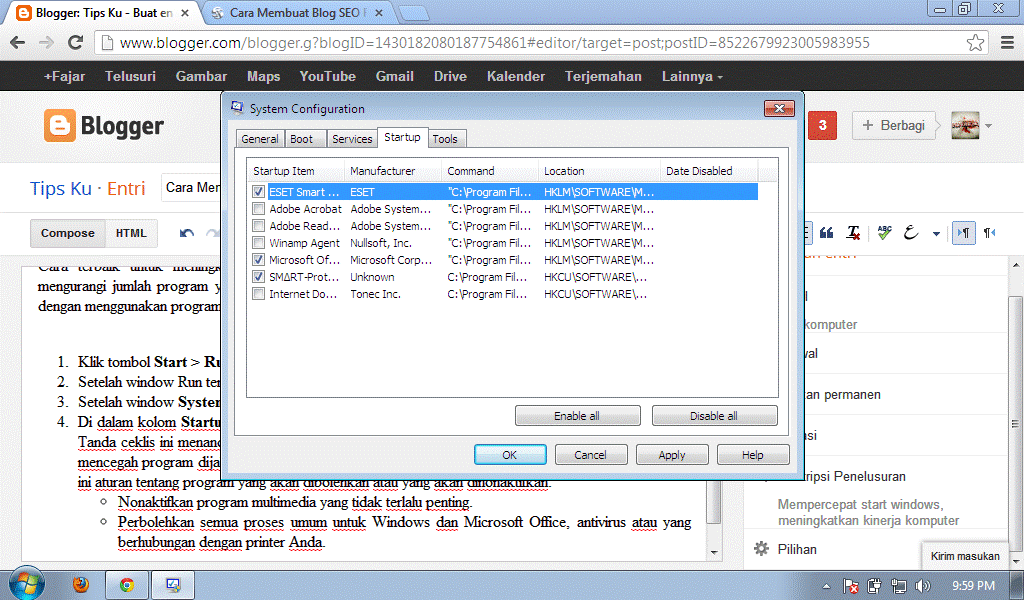Open Firefox from the taskbar
The image size is (1024, 600).
pyautogui.click(x=80, y=584)
